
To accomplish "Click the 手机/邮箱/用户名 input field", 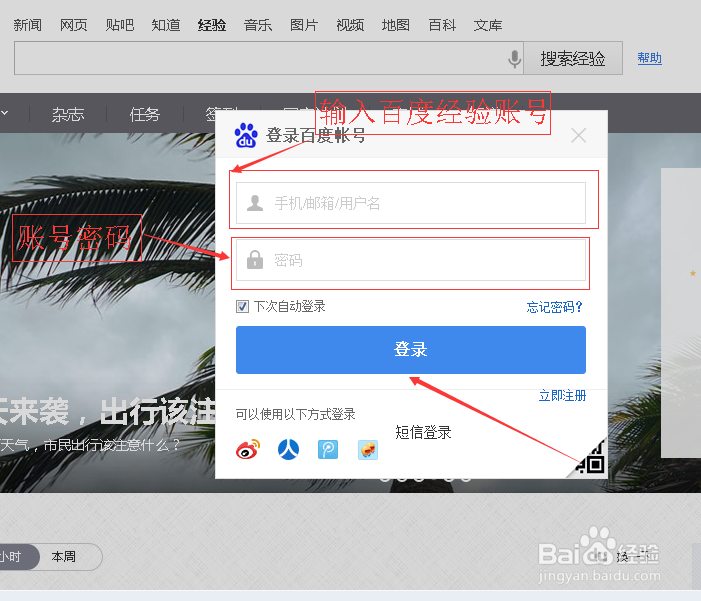I will coord(411,203).
